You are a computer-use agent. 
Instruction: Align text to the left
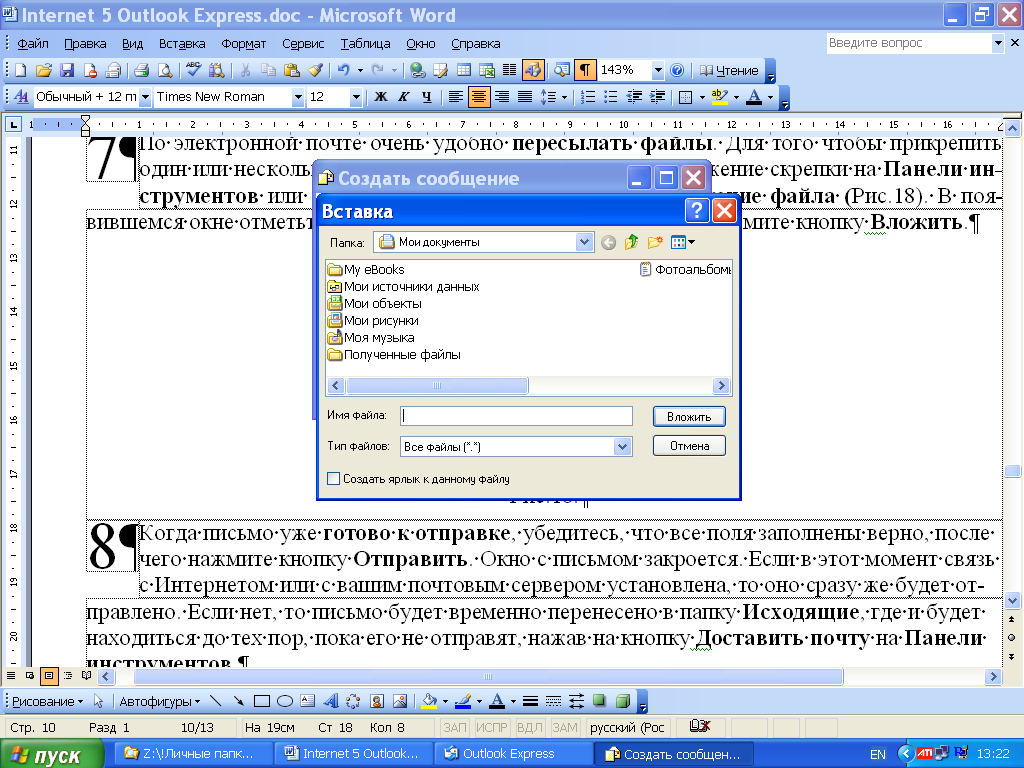coord(456,97)
